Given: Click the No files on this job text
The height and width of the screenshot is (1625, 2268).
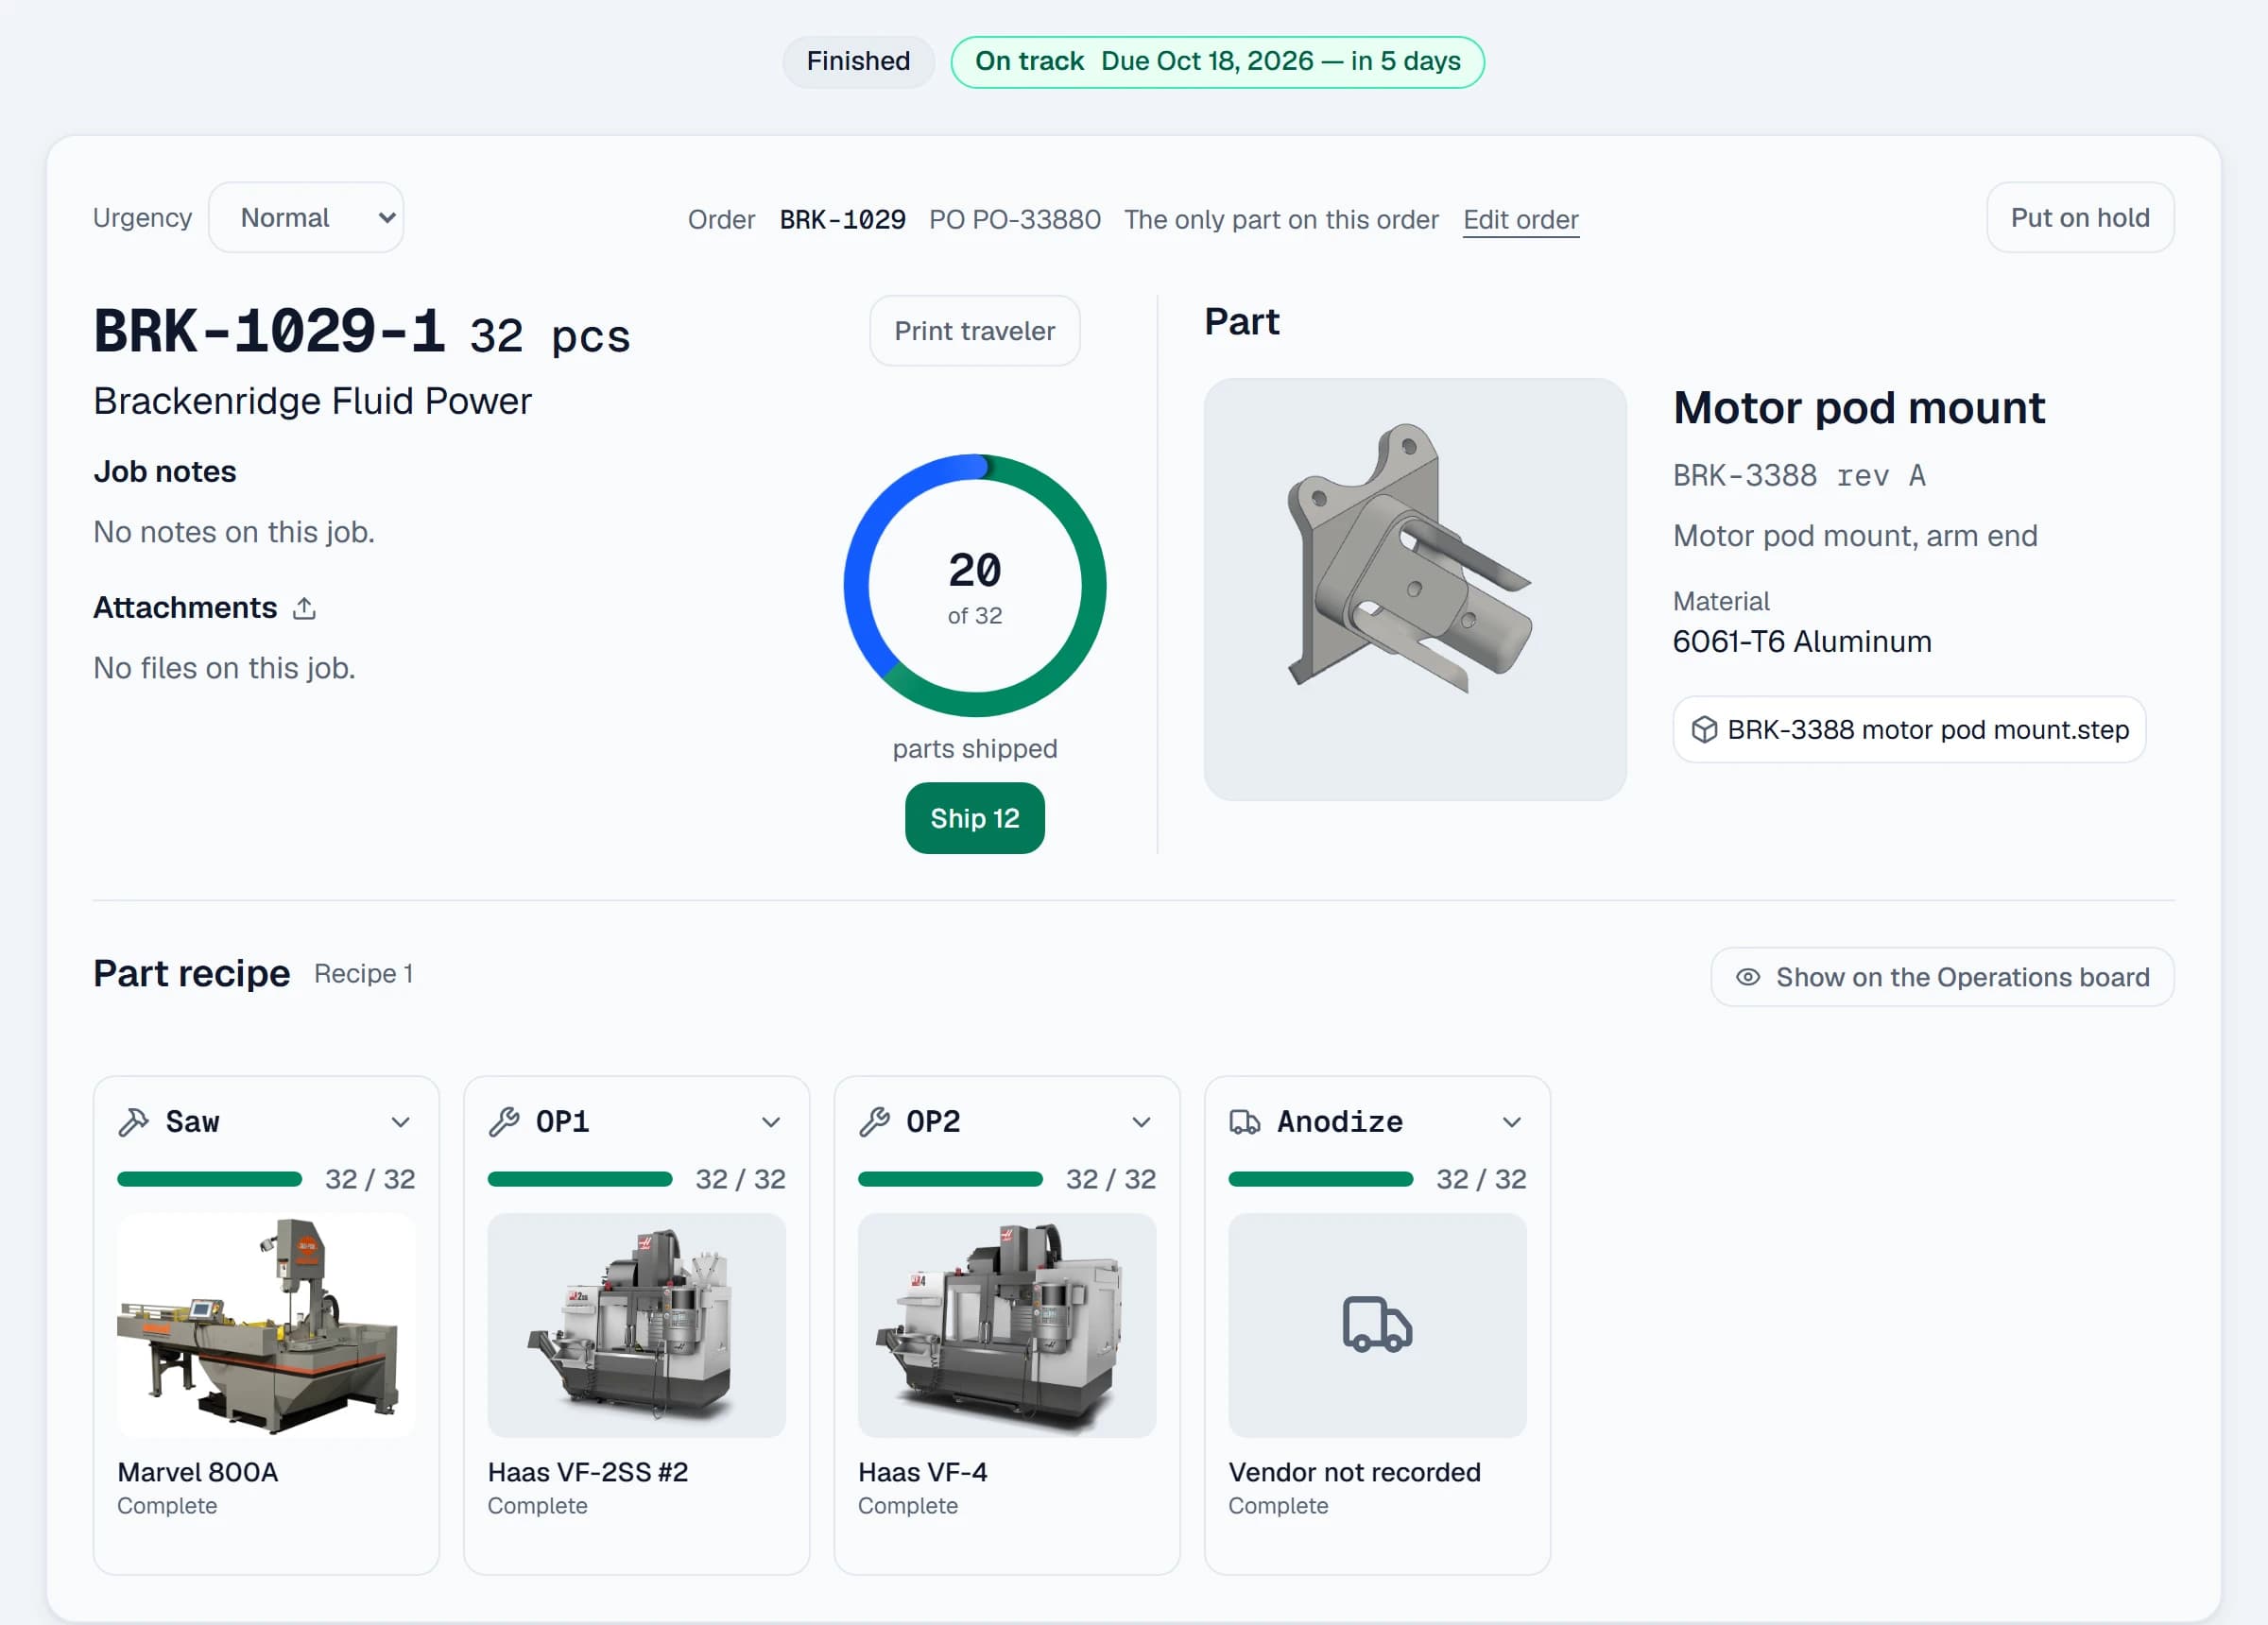Looking at the screenshot, I should [x=224, y=668].
